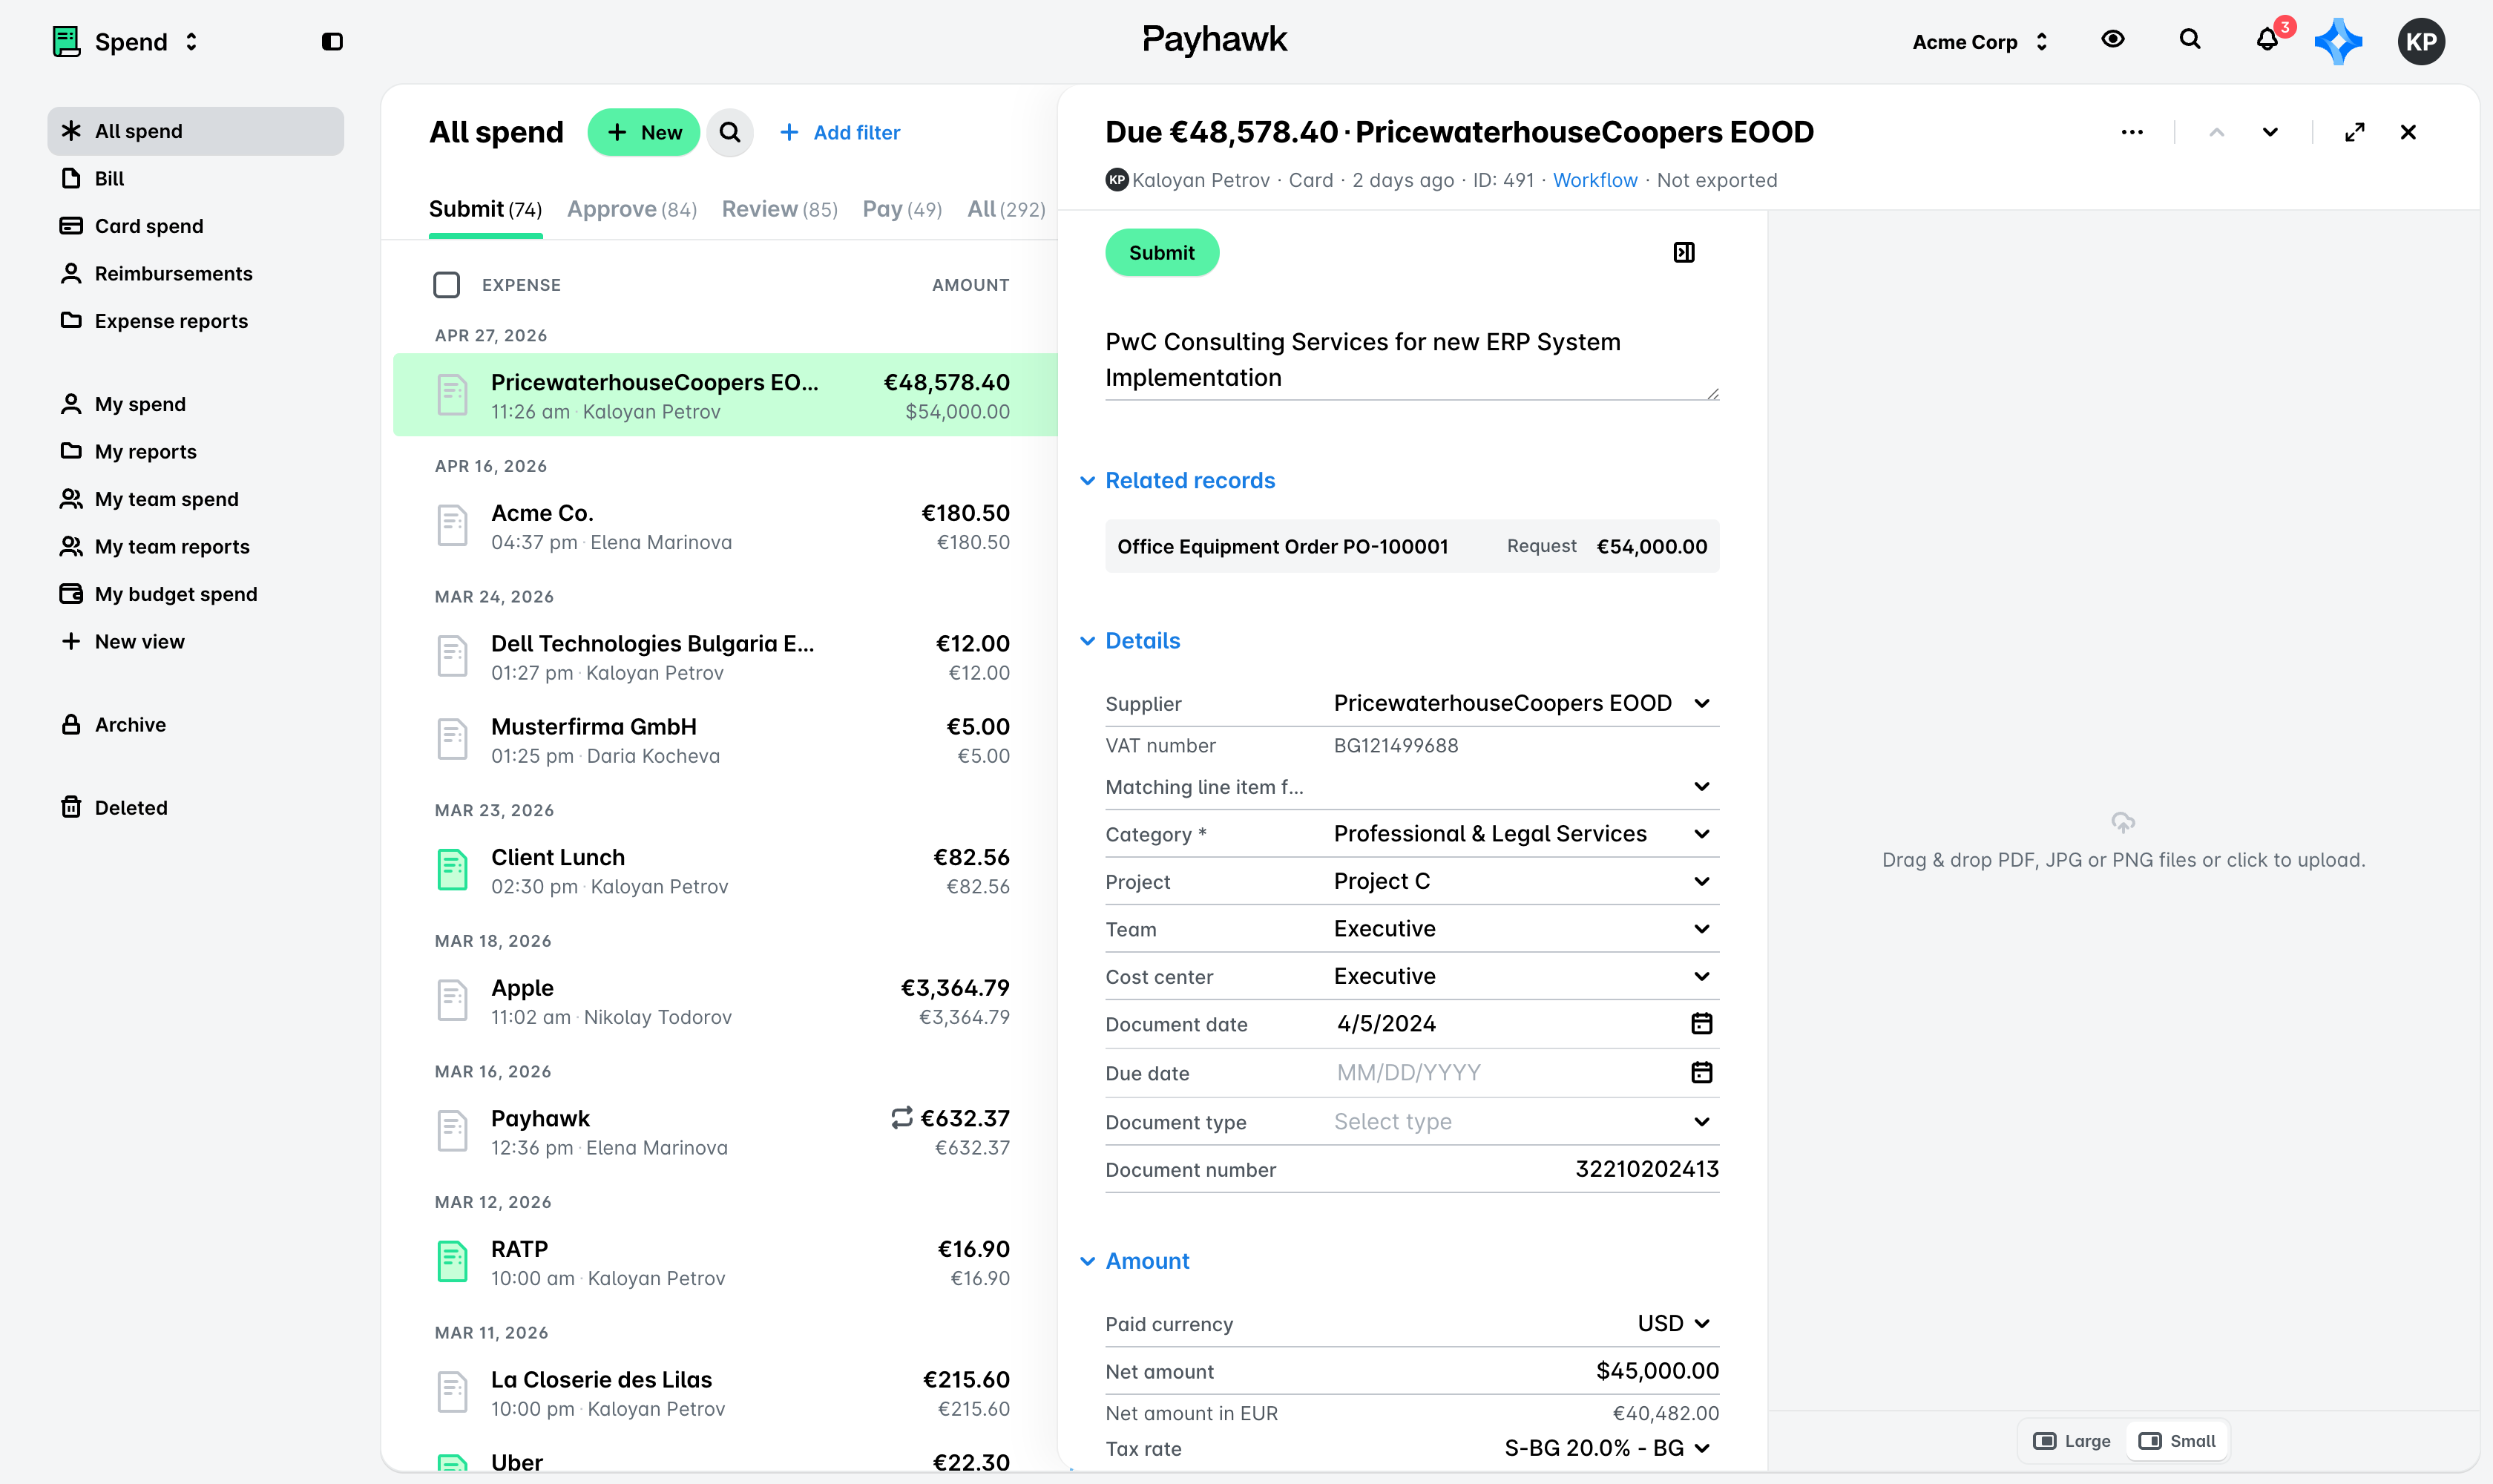
Task: Open KP user avatar menu
Action: 2421,41
